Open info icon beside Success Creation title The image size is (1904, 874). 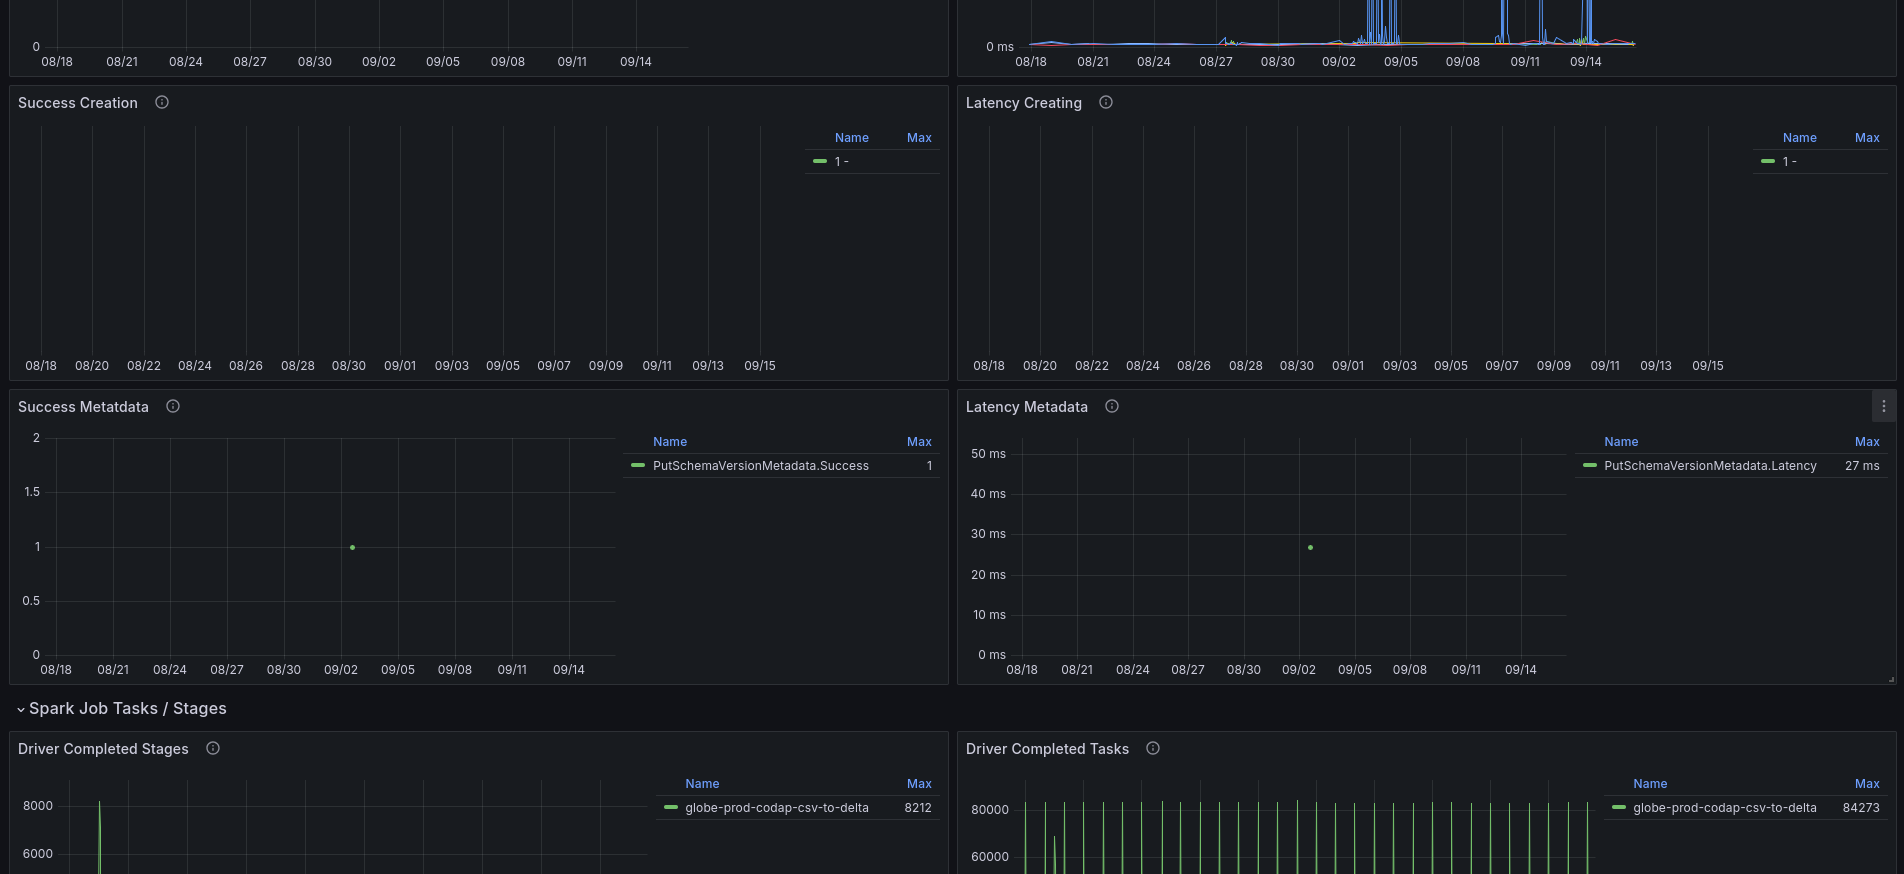(162, 102)
